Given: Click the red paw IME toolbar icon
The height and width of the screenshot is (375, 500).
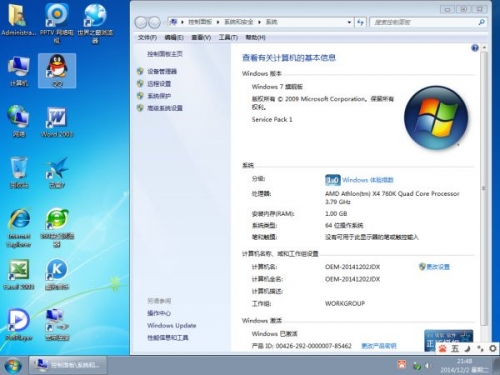Looking at the screenshot, I should pos(442,349).
